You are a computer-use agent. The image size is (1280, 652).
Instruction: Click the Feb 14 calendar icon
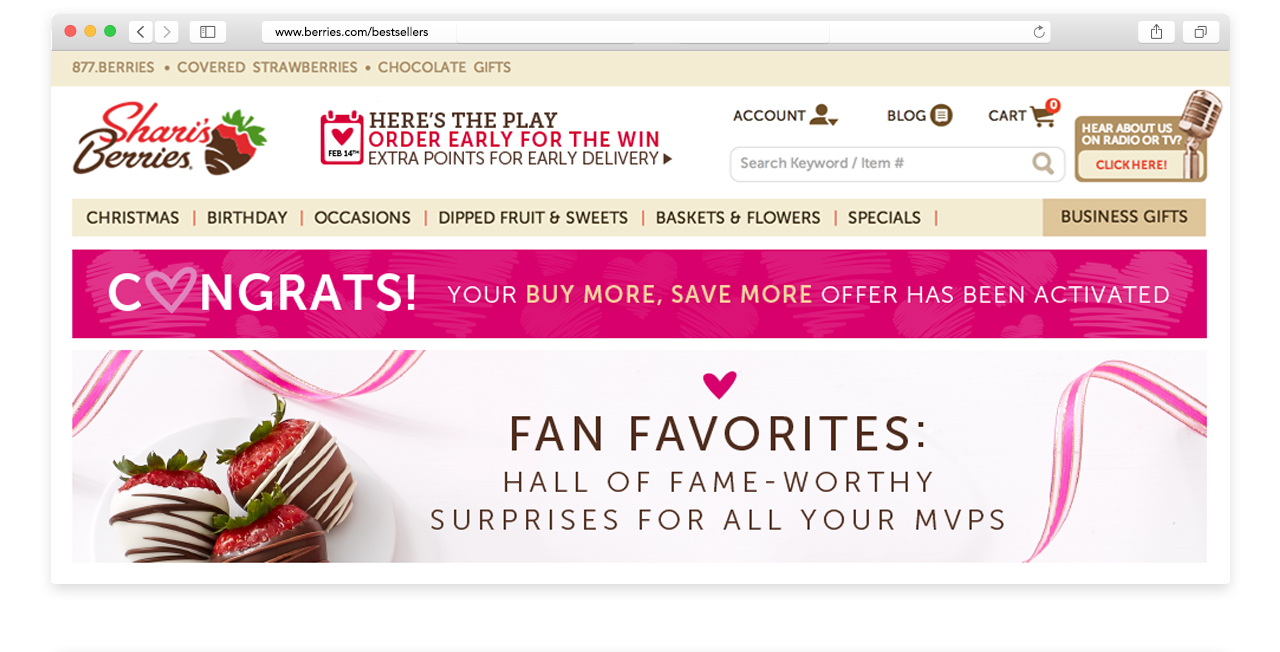pos(341,138)
